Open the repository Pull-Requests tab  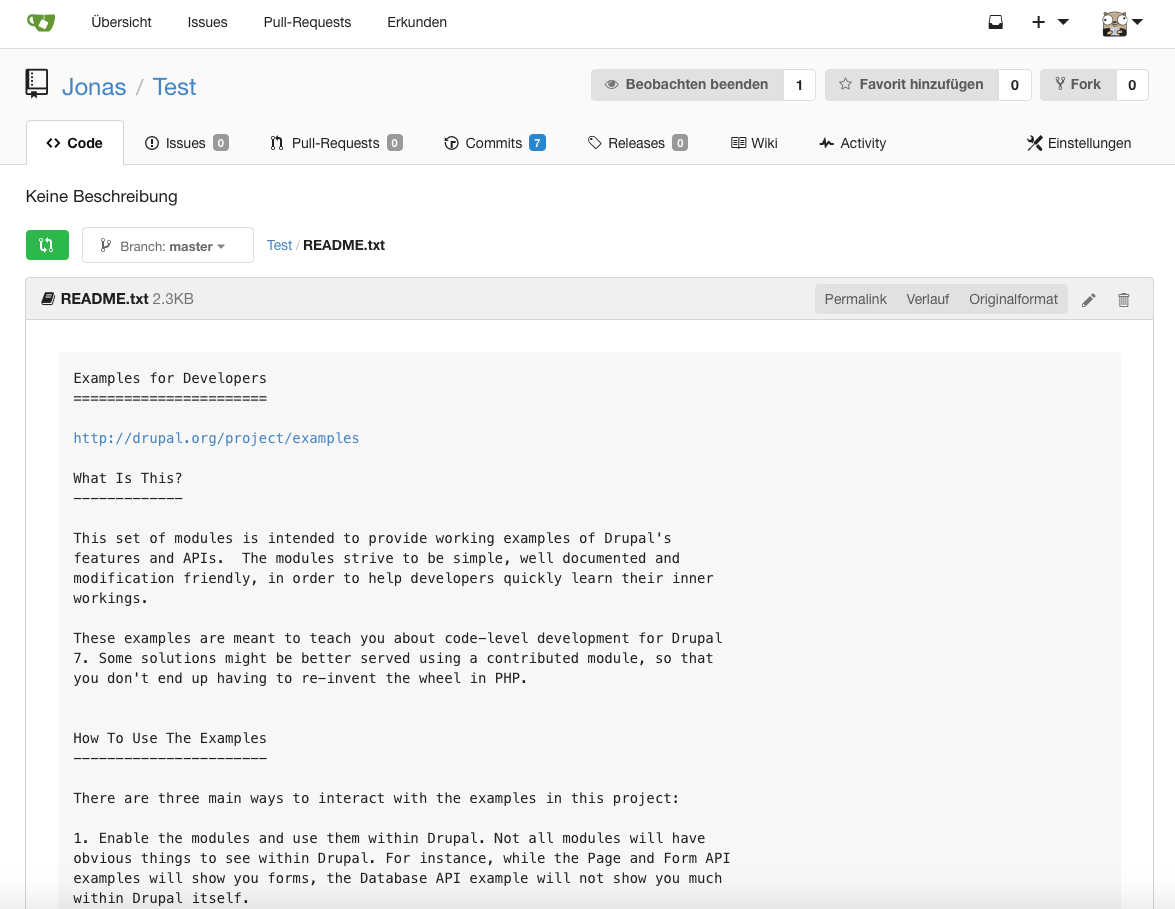click(x=336, y=142)
